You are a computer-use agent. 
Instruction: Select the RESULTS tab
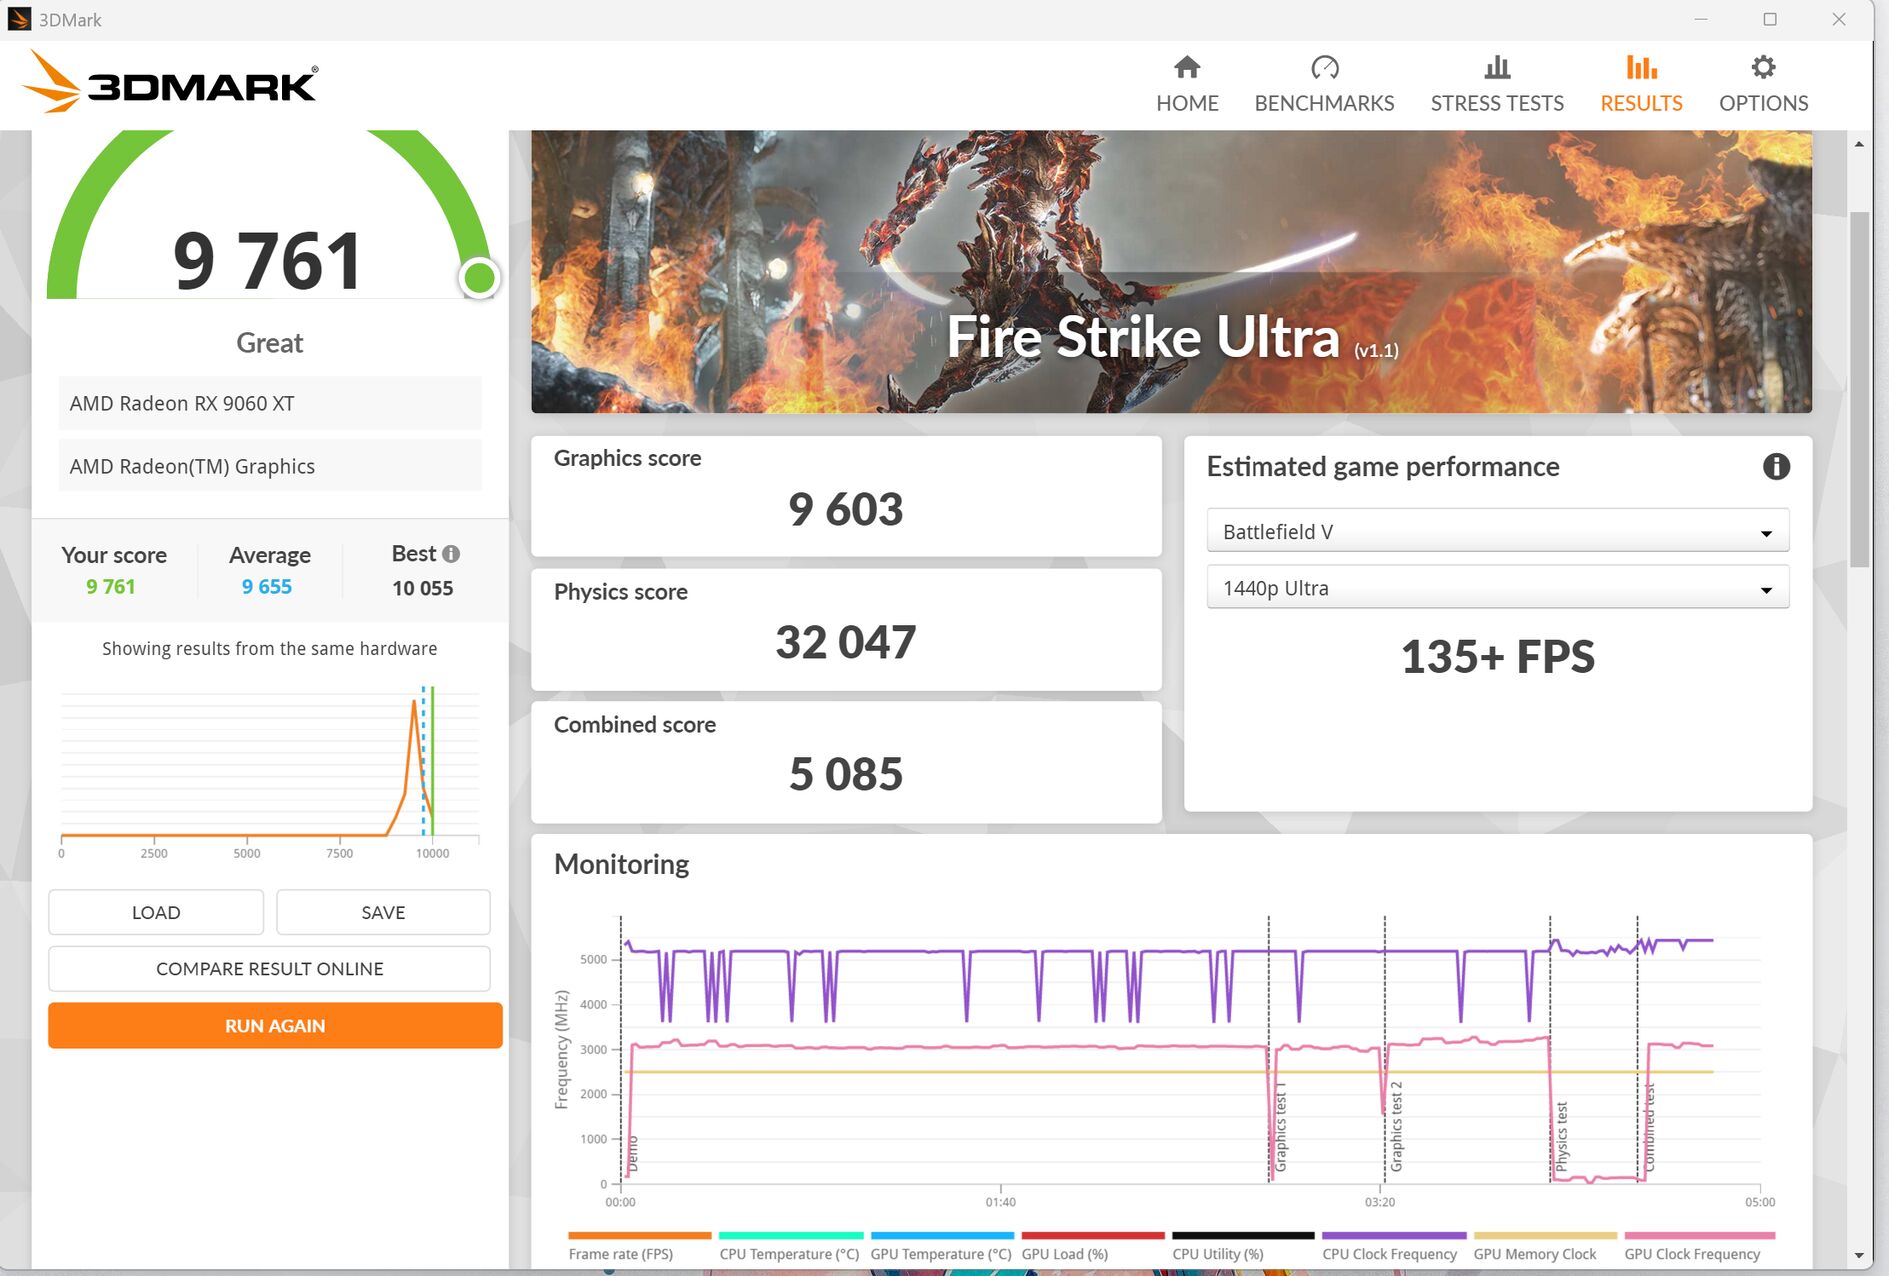coord(1641,83)
